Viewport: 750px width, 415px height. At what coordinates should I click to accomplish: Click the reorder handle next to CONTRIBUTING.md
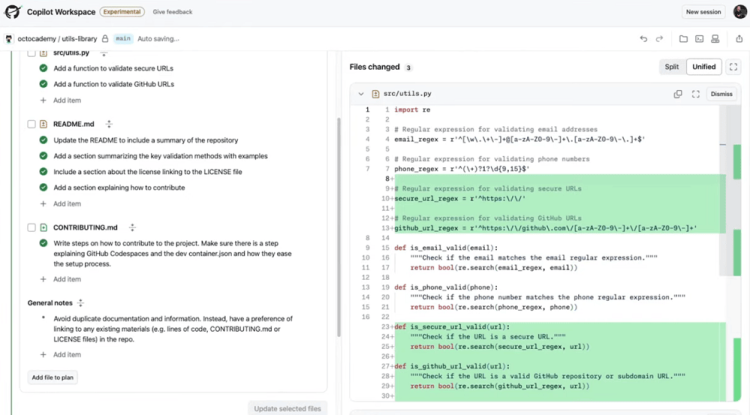click(x=132, y=228)
